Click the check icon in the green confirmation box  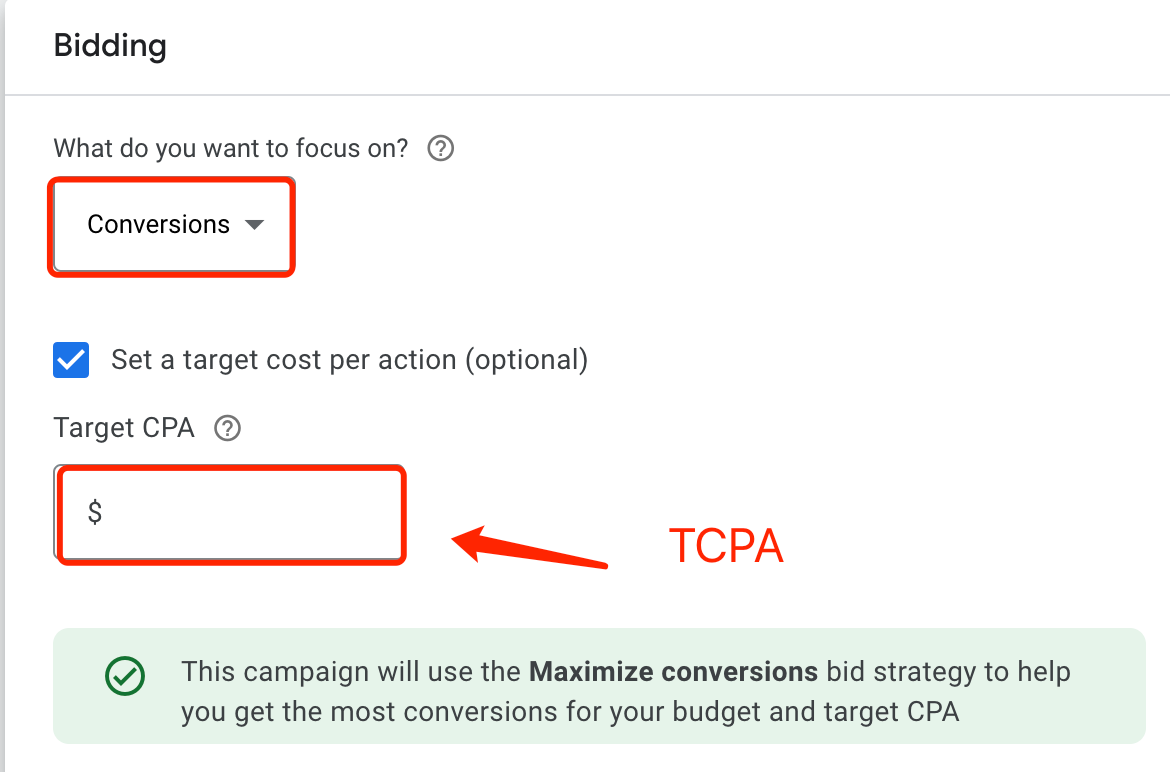124,677
